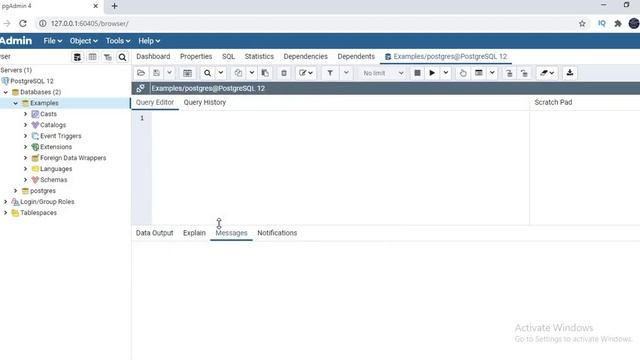Select the Messages tab
The height and width of the screenshot is (360, 640).
231,233
